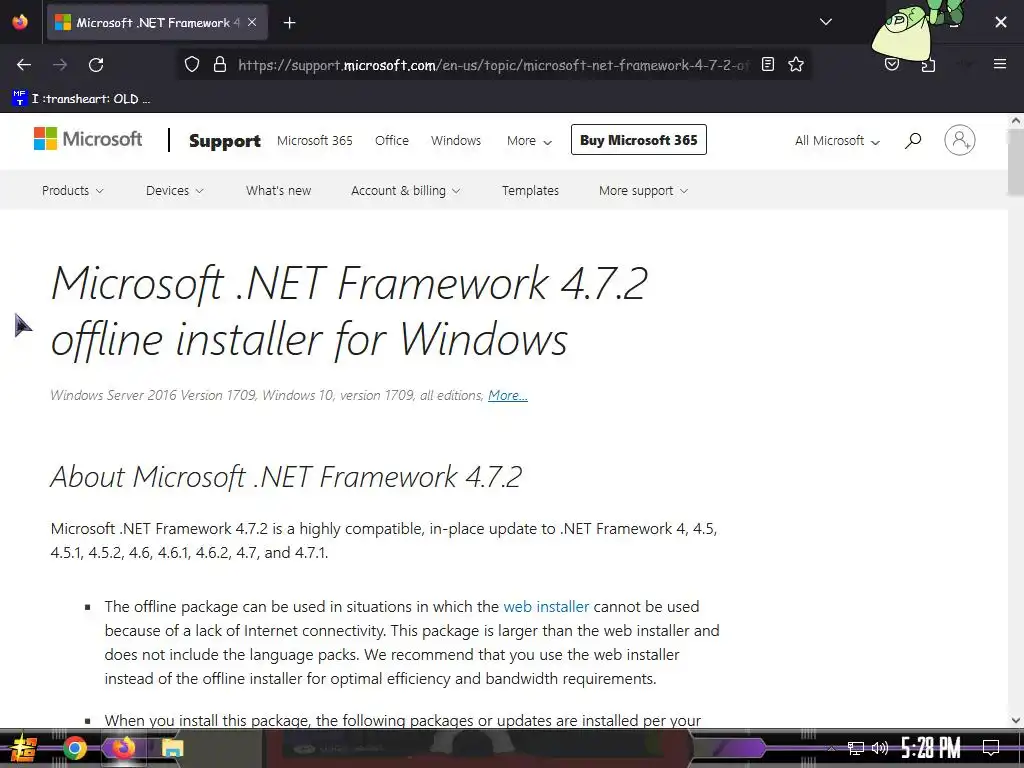Open the web installer link
This screenshot has height=768, width=1024.
(546, 607)
